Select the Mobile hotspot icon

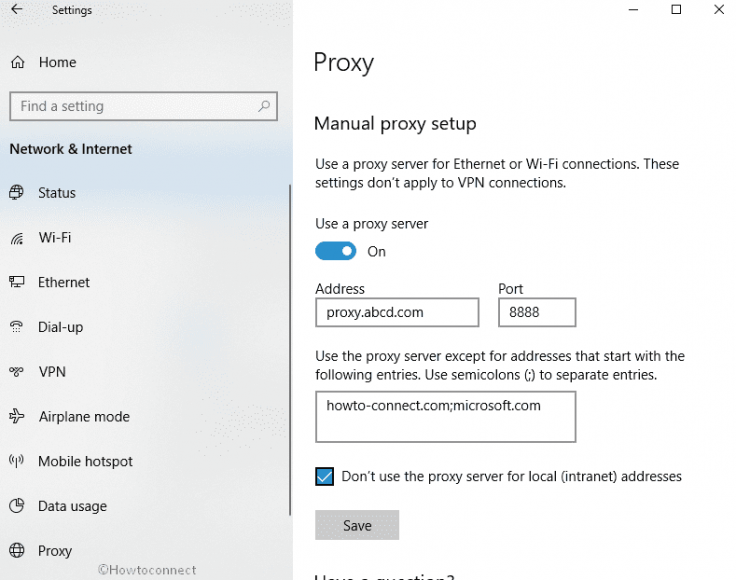tap(16, 461)
